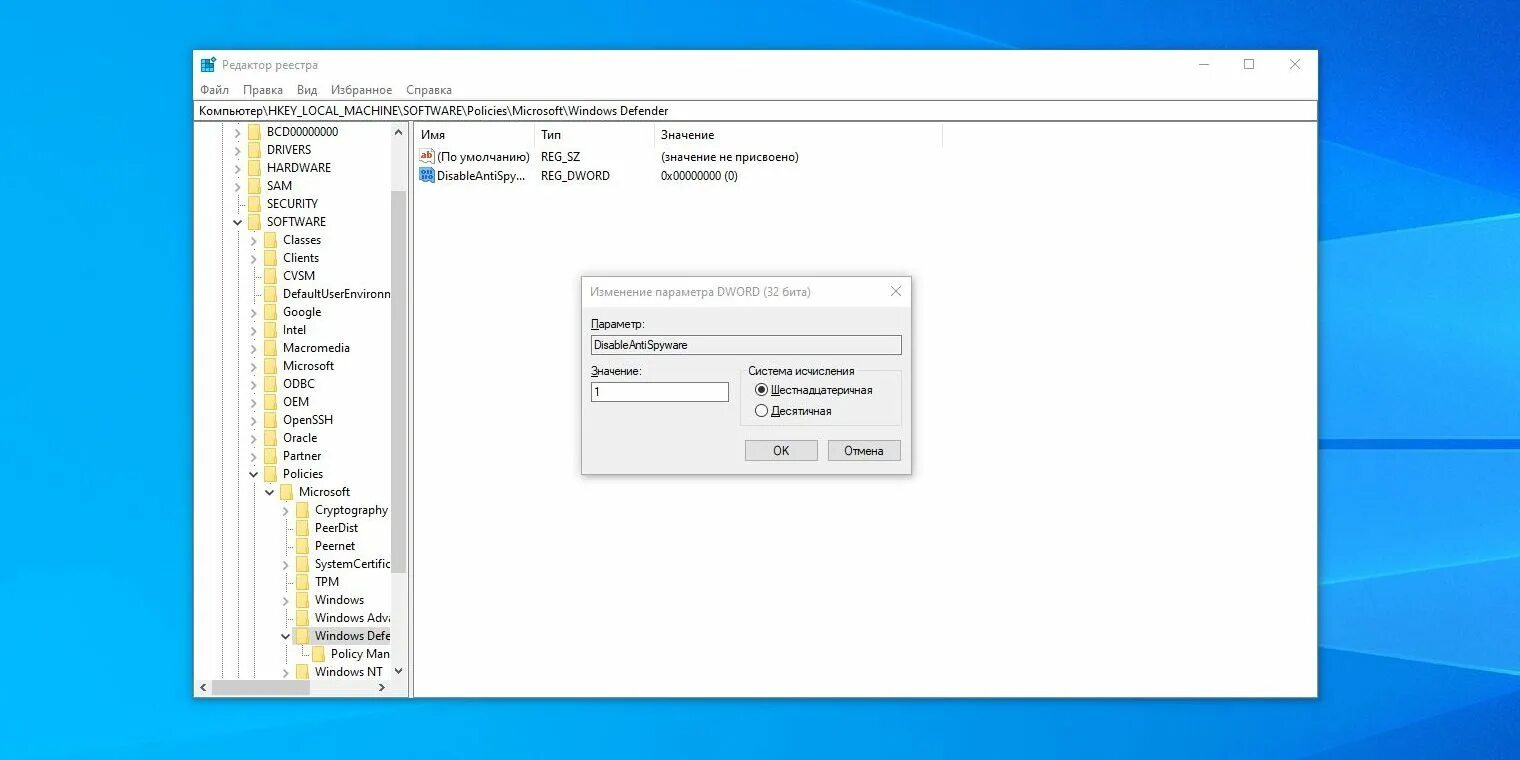Viewport: 1520px width, 760px height.
Task: Click the BCD00000000 folder icon
Action: (254, 132)
